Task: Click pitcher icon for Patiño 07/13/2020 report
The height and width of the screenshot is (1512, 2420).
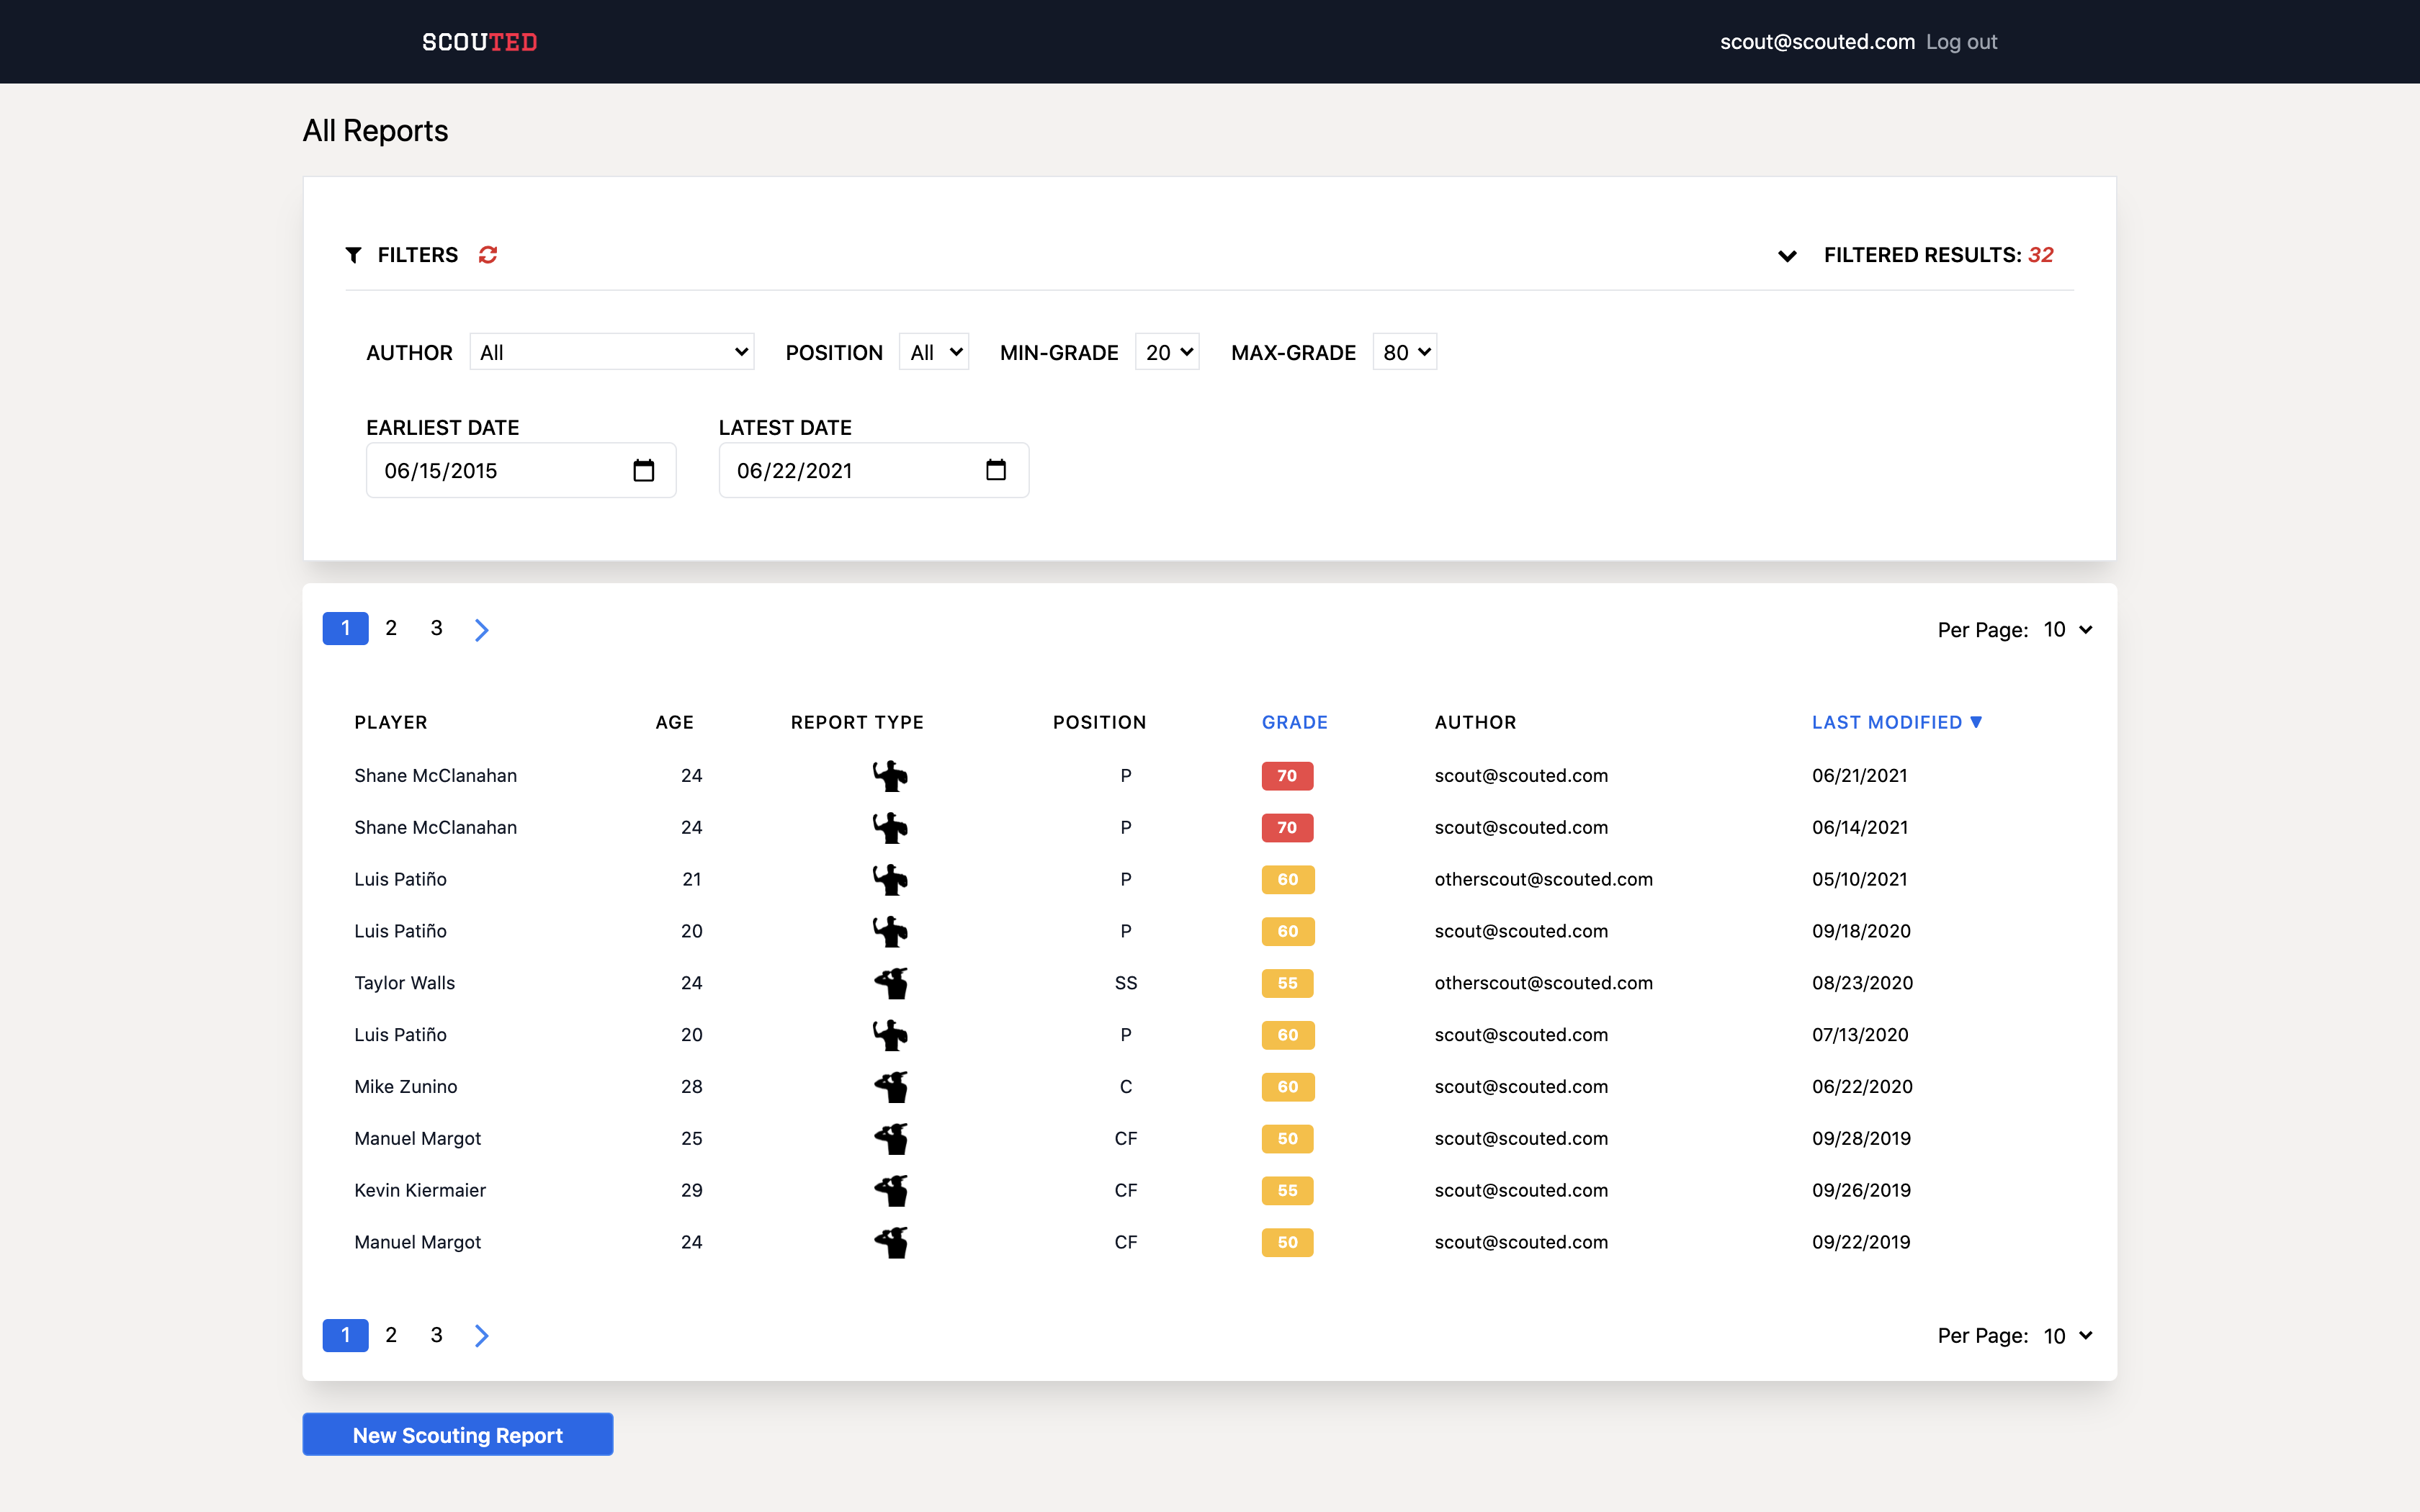Action: 890,1035
